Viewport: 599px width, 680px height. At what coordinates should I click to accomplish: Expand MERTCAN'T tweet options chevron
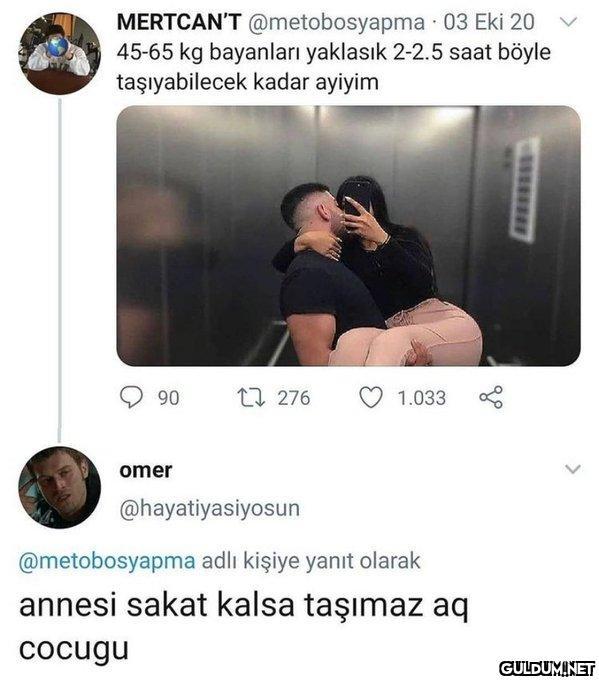569,21
